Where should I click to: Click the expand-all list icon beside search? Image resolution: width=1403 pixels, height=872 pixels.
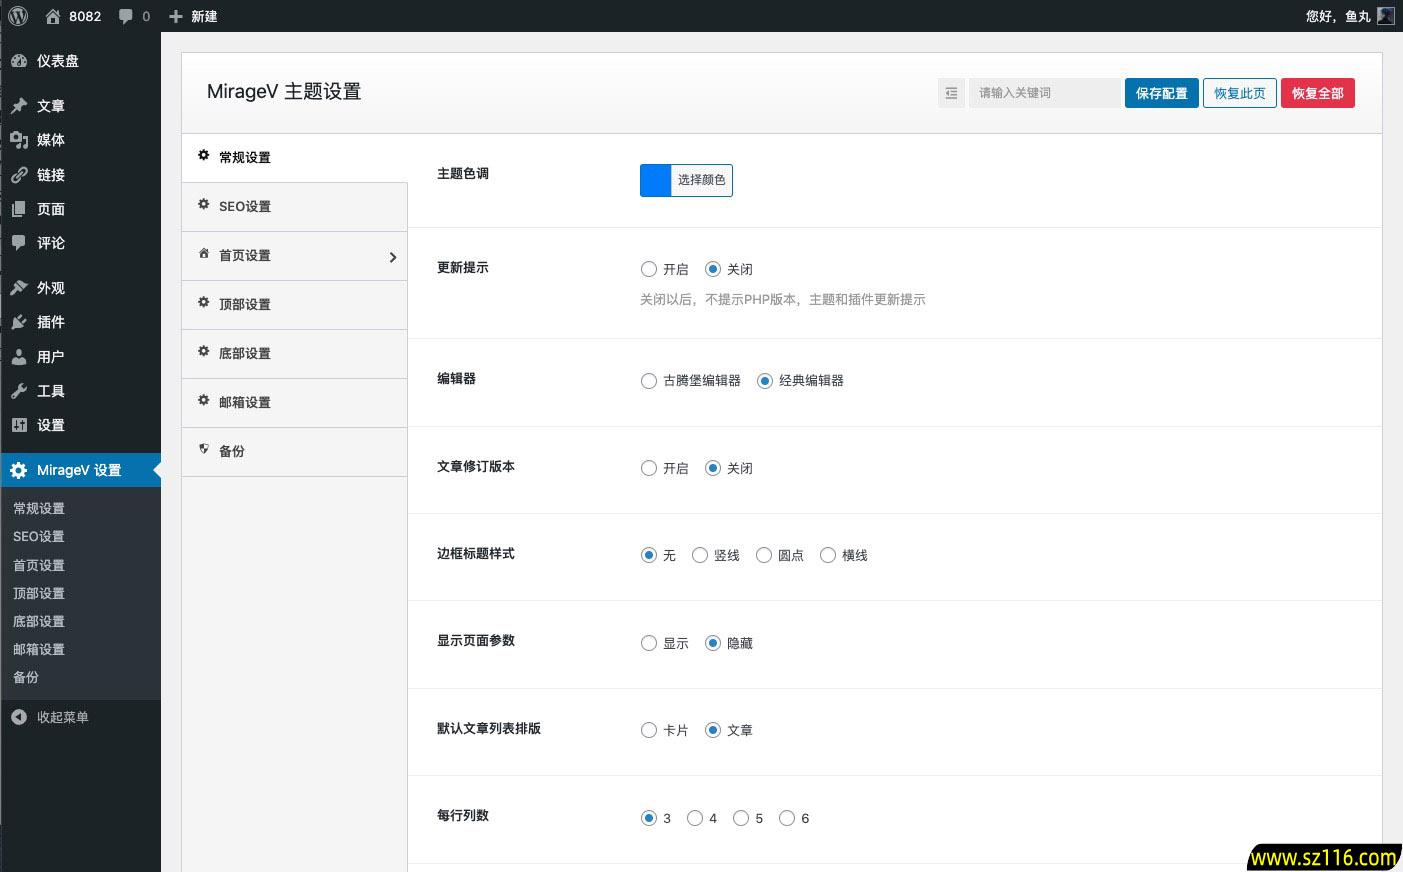951,93
